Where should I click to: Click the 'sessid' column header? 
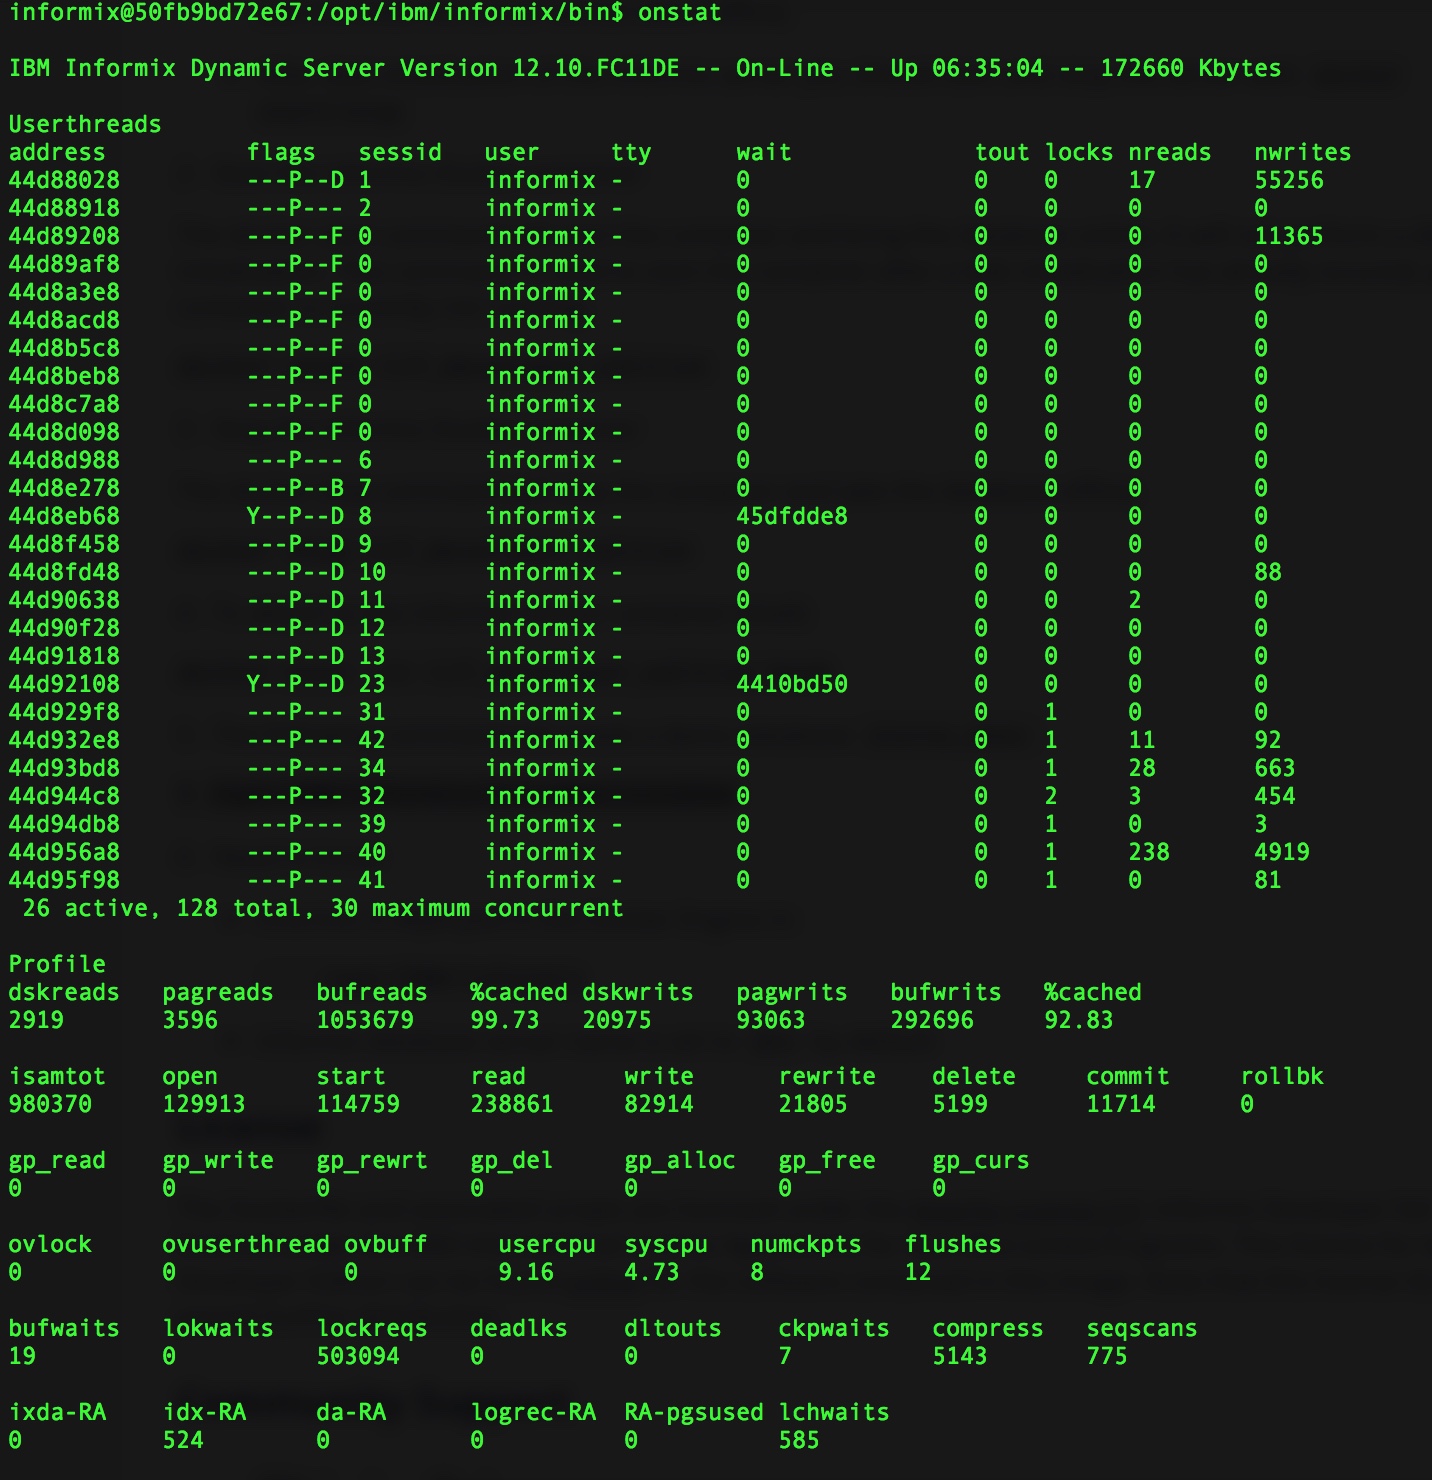[x=400, y=152]
